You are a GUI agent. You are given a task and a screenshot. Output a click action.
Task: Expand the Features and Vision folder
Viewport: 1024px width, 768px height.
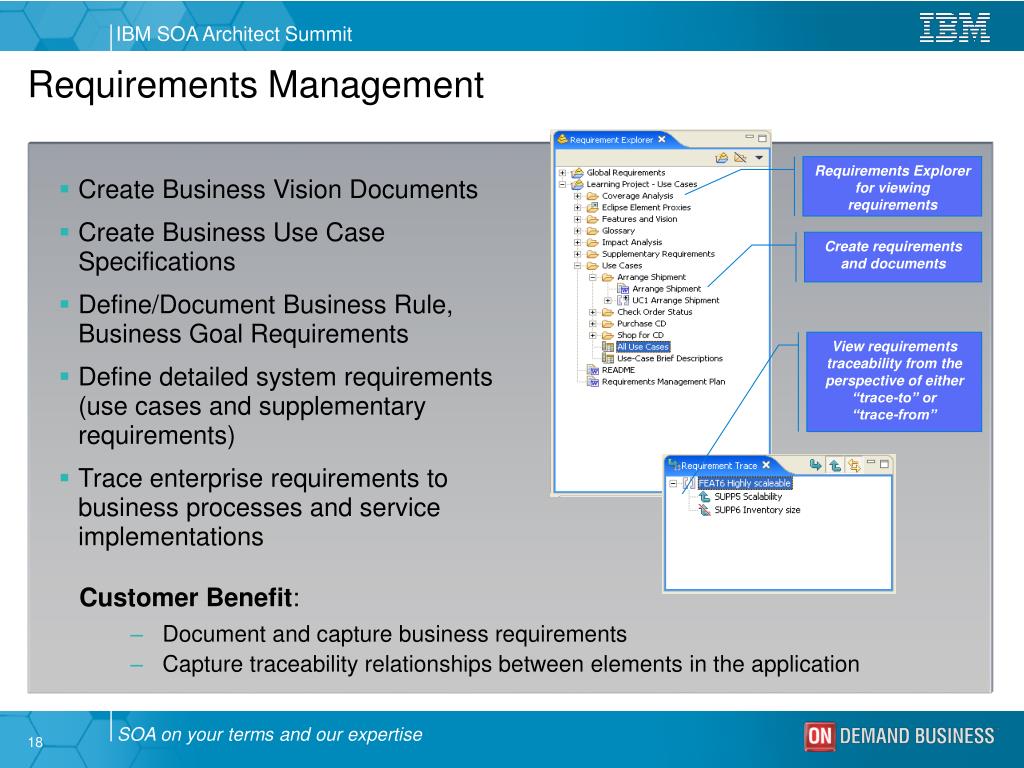point(577,219)
